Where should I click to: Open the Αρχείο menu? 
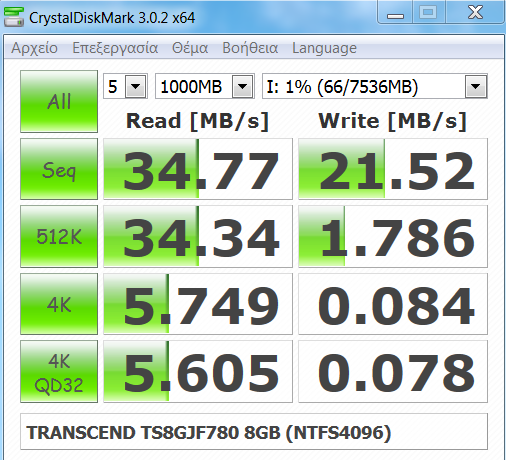(x=34, y=48)
